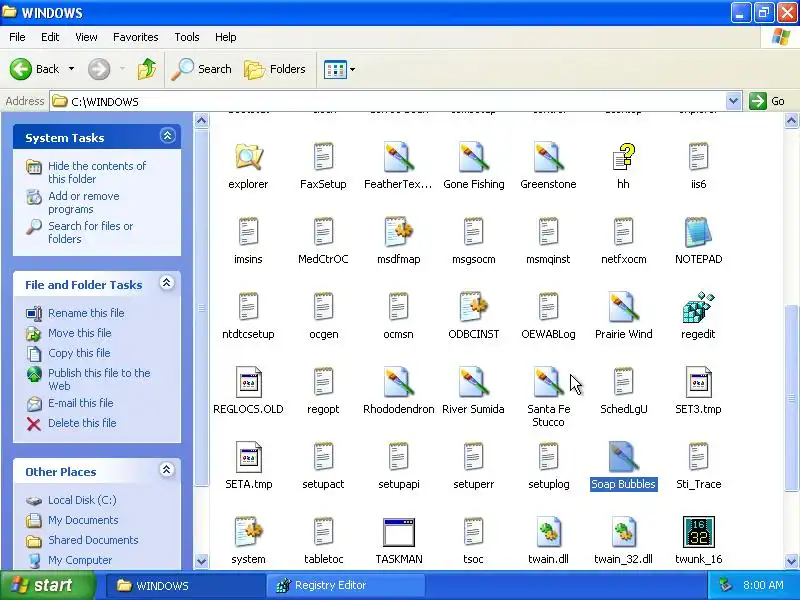Click Hide the contents of this folder
800x600 pixels.
coord(97,172)
